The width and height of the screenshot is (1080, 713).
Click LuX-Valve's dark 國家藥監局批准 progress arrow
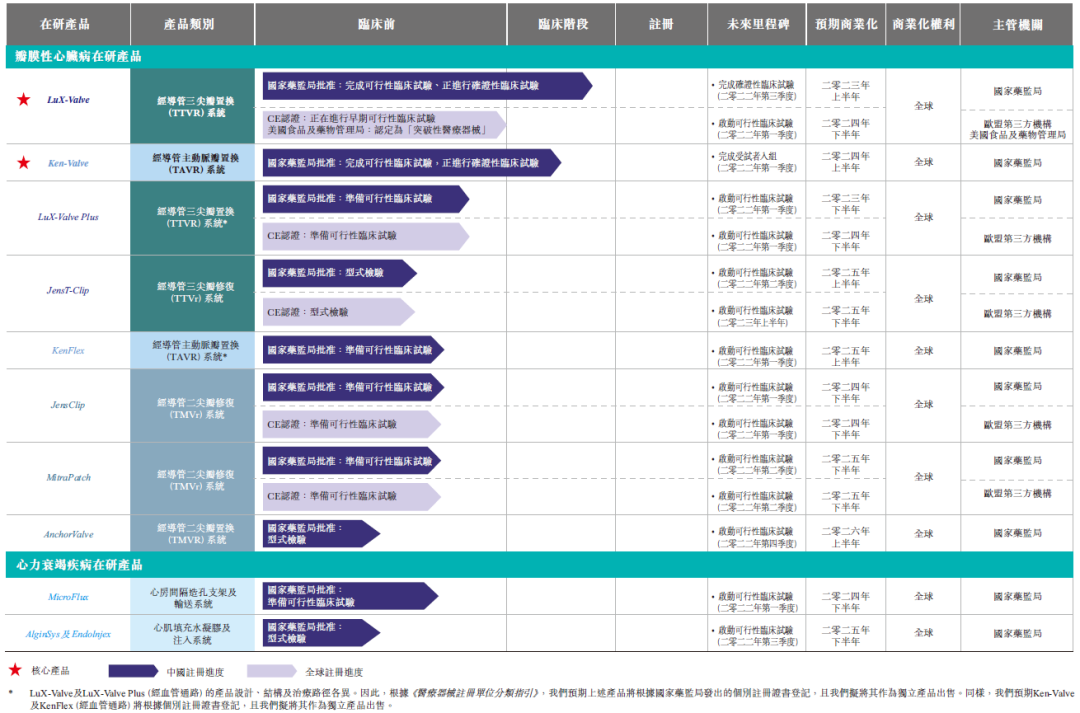427,86
